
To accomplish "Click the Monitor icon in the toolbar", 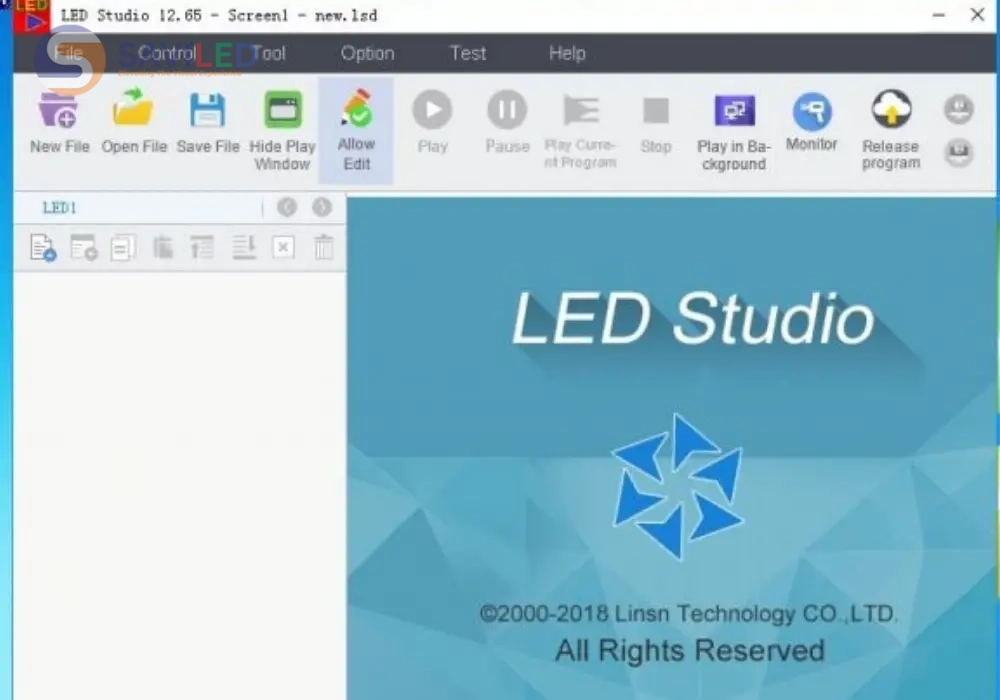I will pos(811,112).
